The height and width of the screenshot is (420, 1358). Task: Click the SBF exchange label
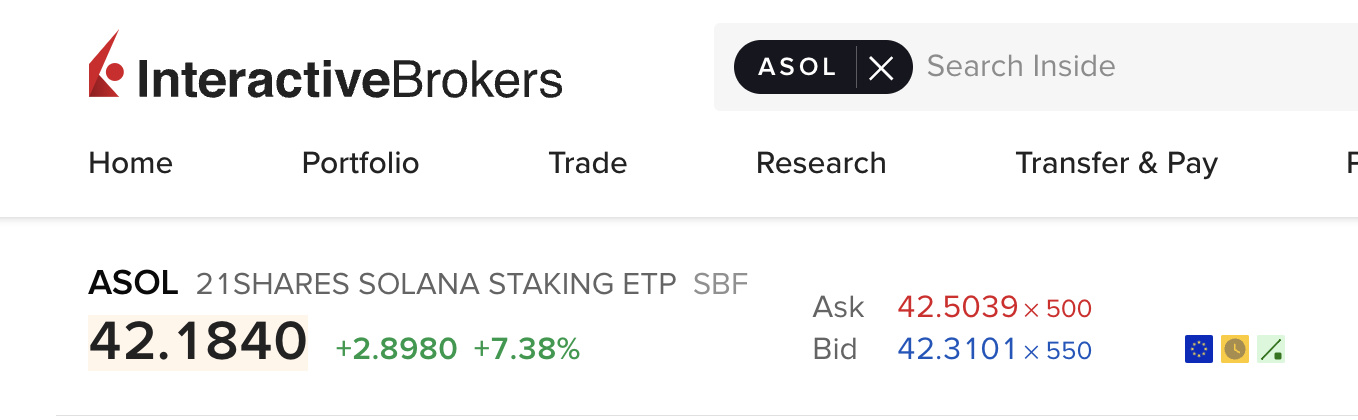click(721, 284)
